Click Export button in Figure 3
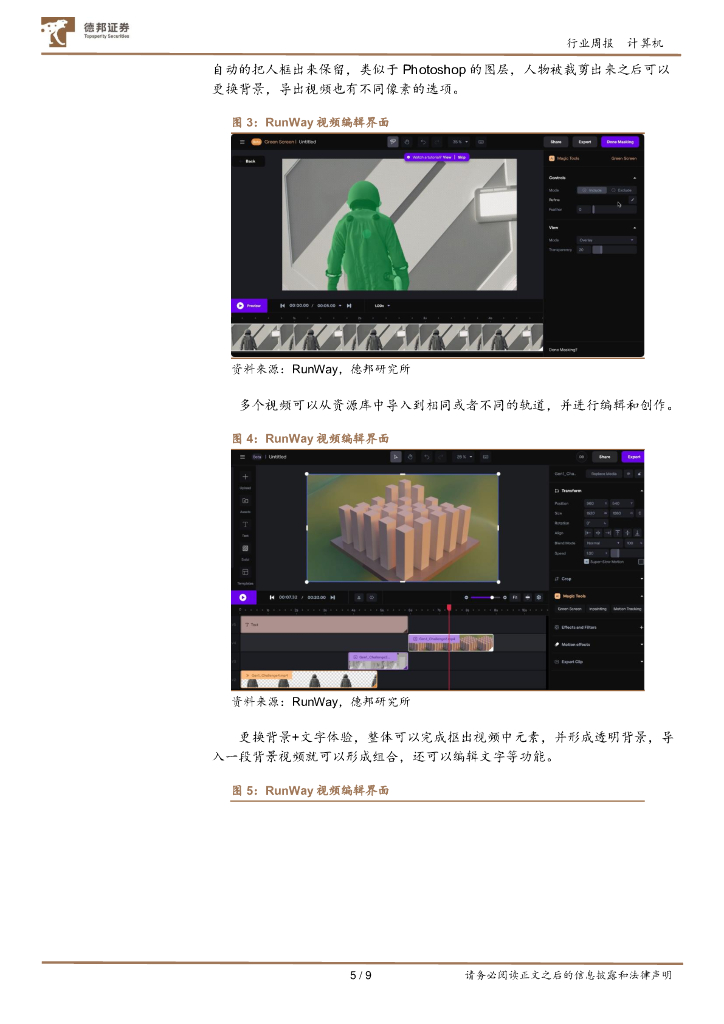724x1024 pixels. 585,142
